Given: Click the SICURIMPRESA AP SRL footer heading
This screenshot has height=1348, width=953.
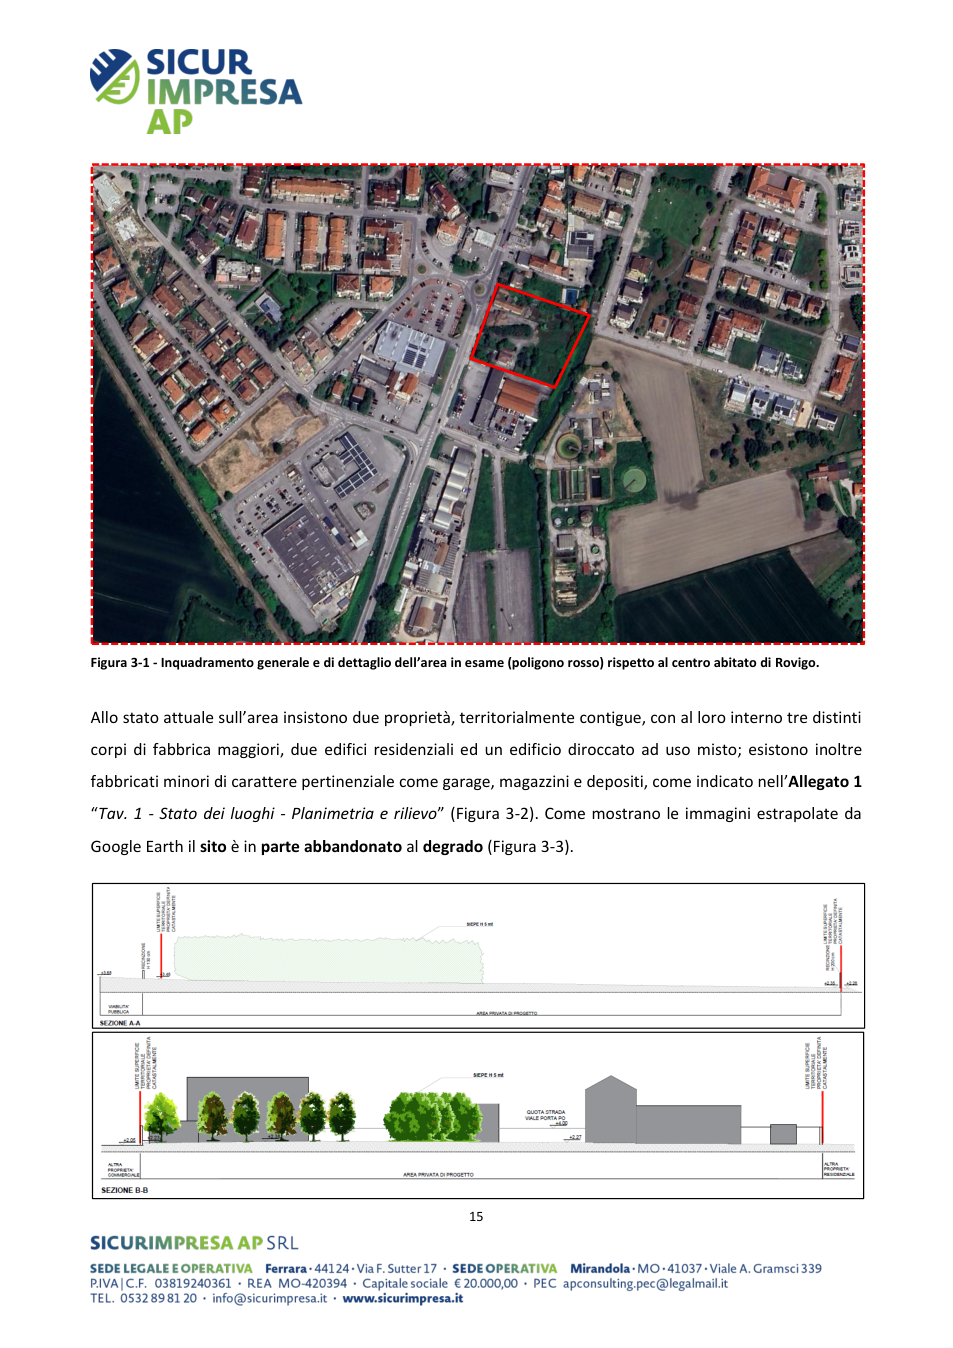Looking at the screenshot, I should (x=194, y=1243).
